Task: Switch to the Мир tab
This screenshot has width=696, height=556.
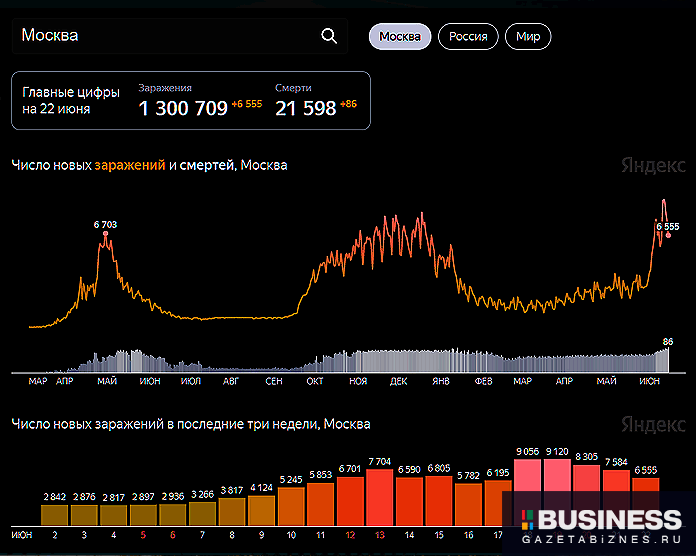Action: click(528, 37)
